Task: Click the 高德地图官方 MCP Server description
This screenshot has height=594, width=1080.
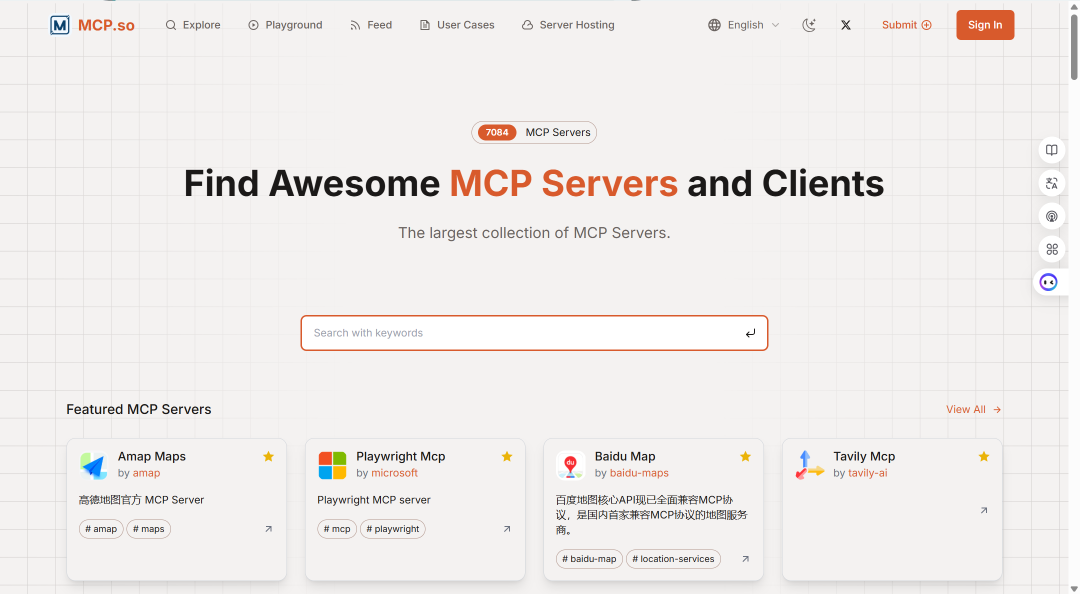Action: (141, 500)
